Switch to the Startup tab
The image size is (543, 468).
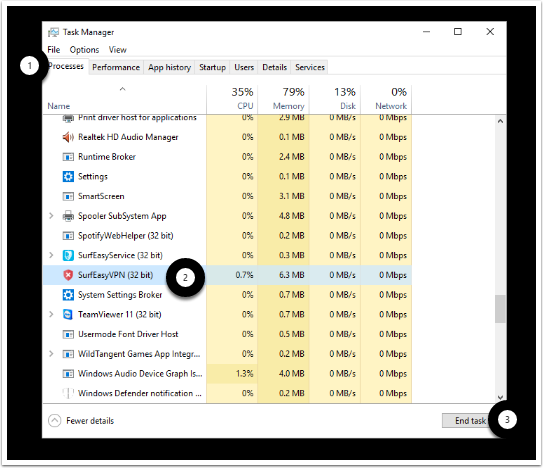212,67
